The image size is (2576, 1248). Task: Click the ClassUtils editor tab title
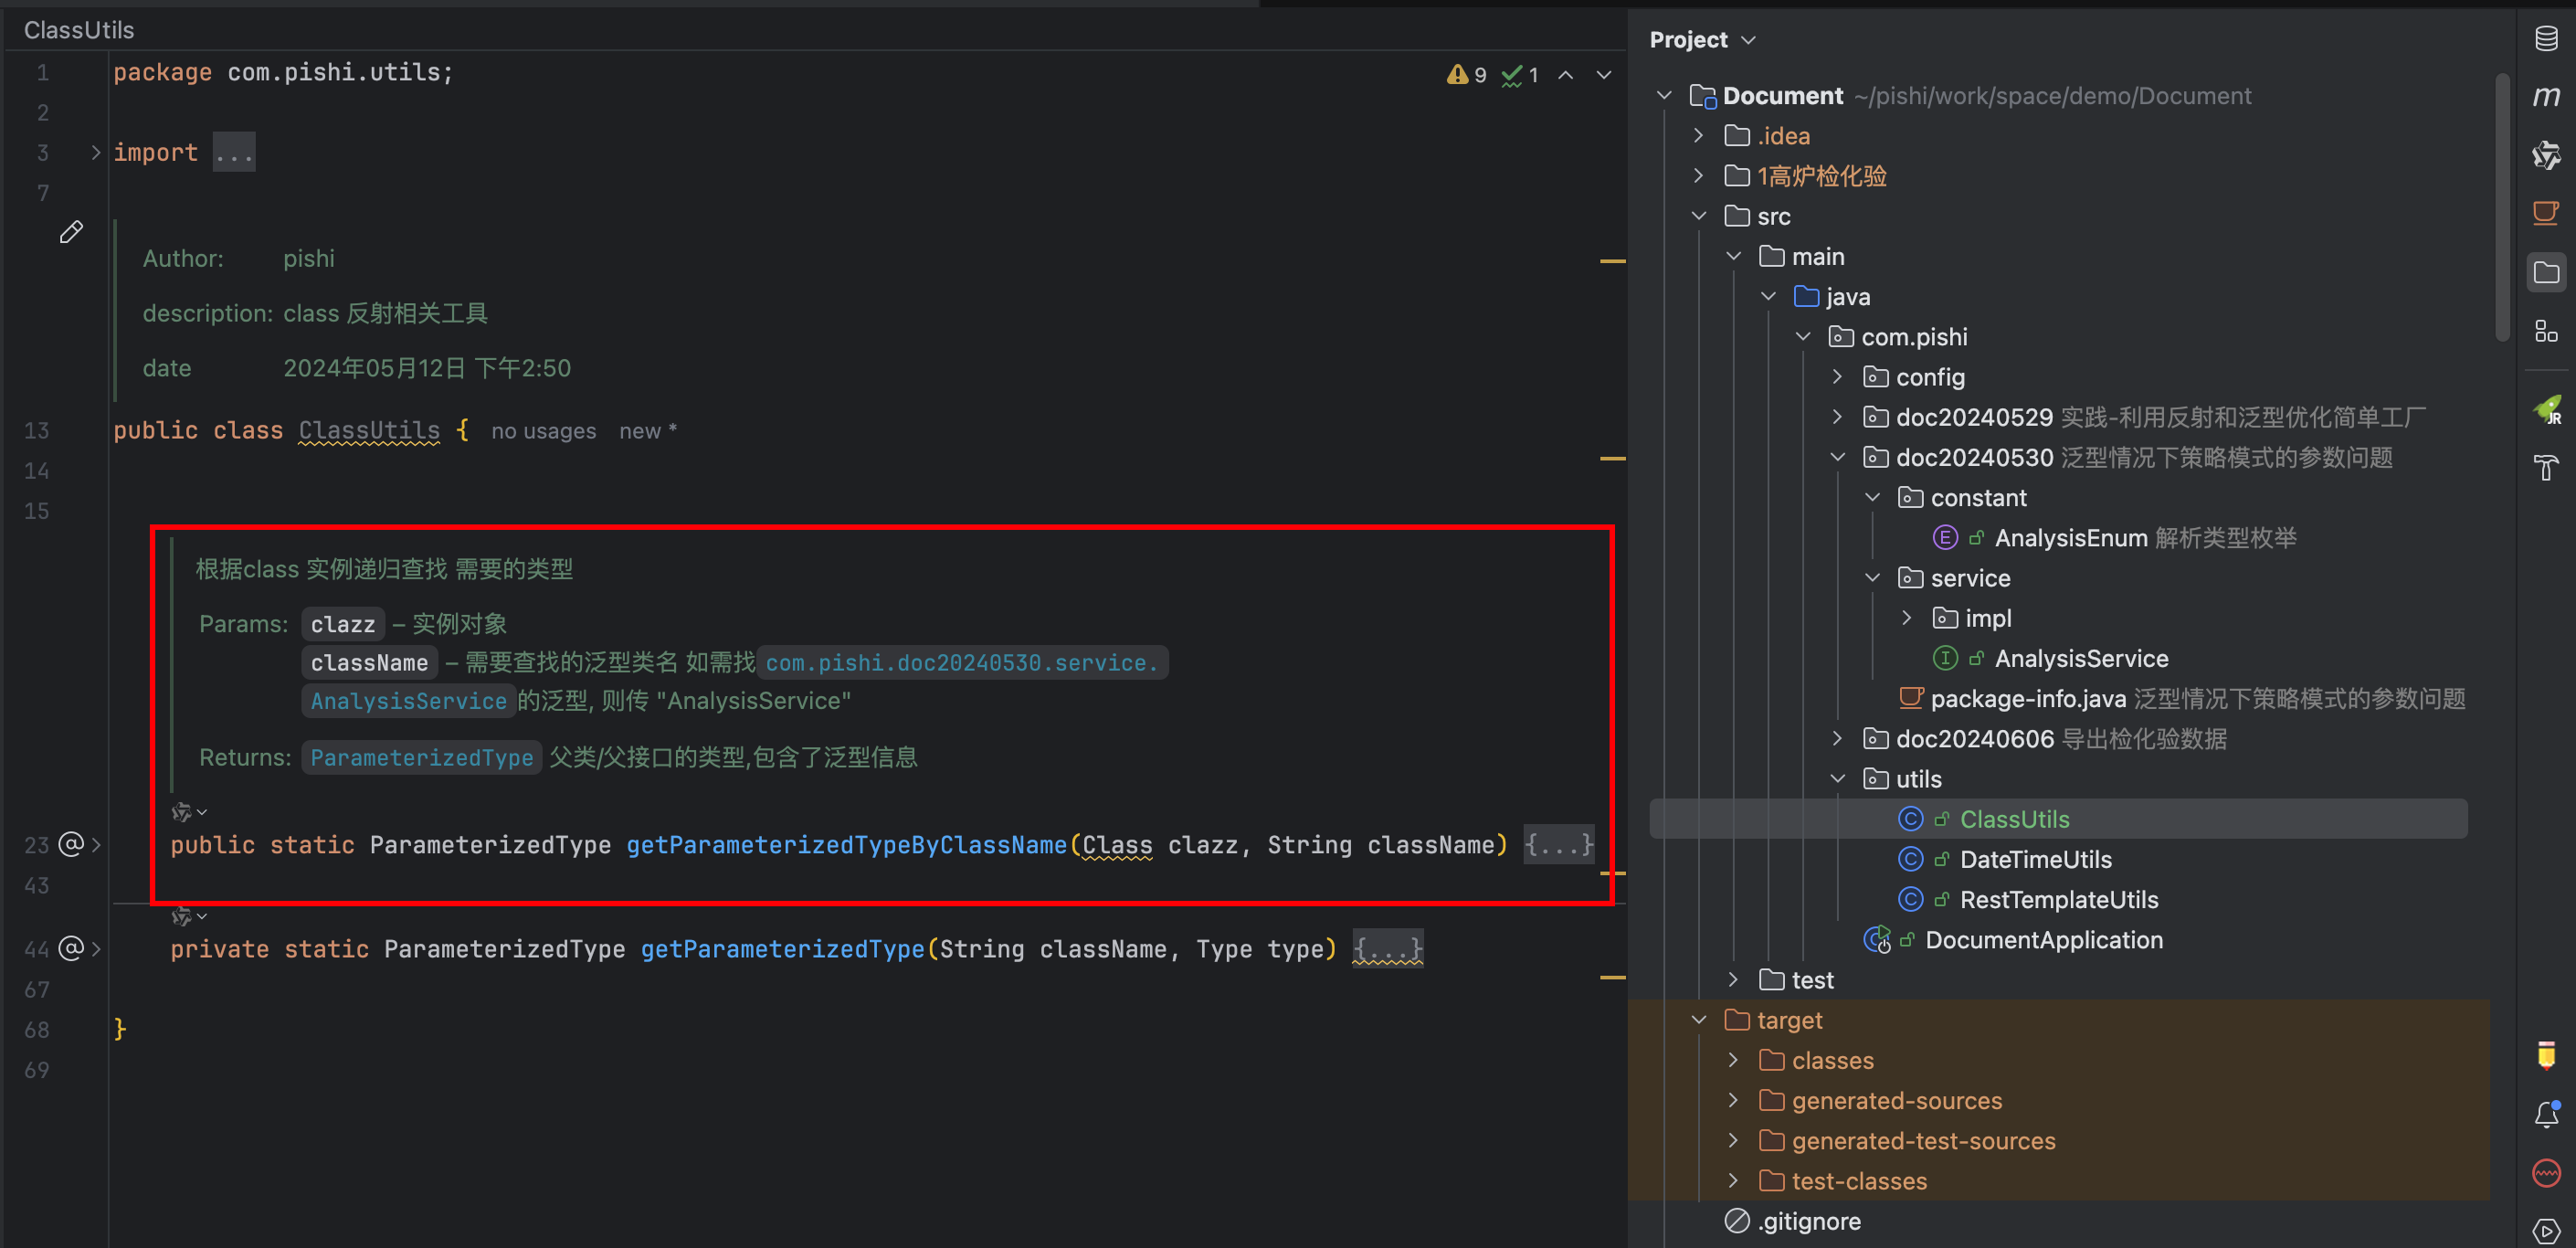point(79,30)
